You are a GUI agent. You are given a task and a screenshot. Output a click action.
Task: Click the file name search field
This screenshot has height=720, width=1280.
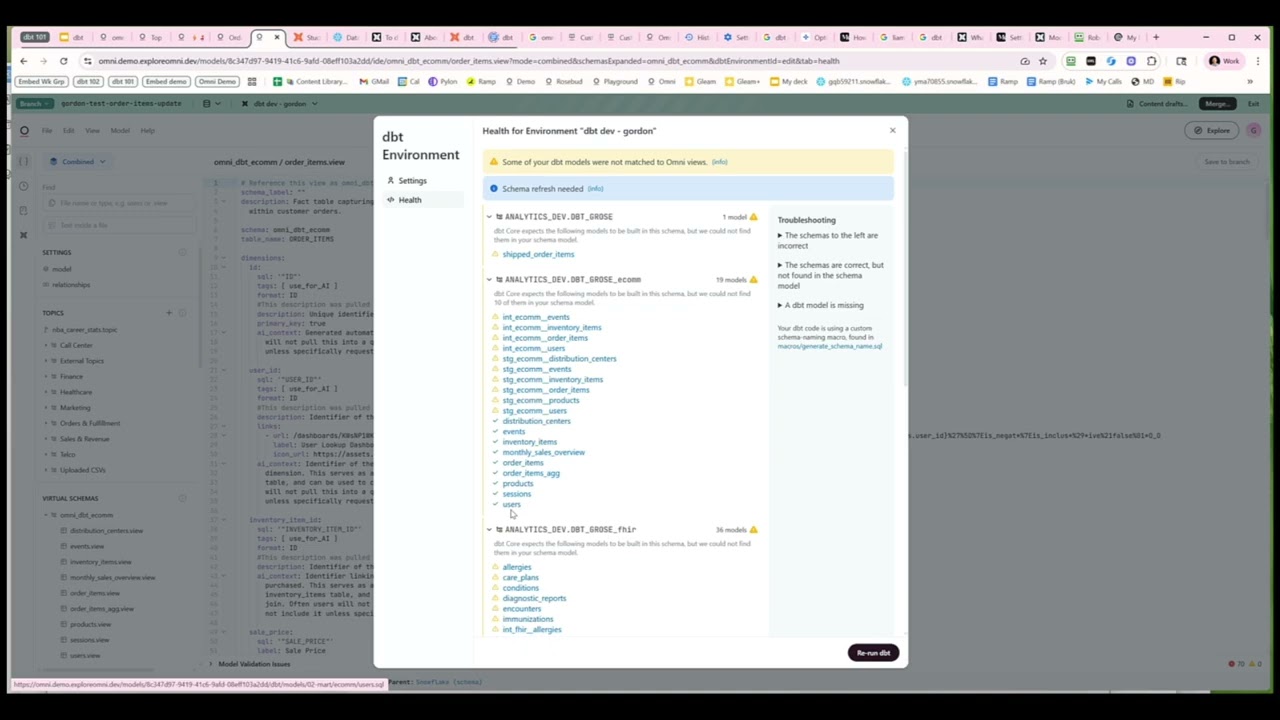pos(120,203)
